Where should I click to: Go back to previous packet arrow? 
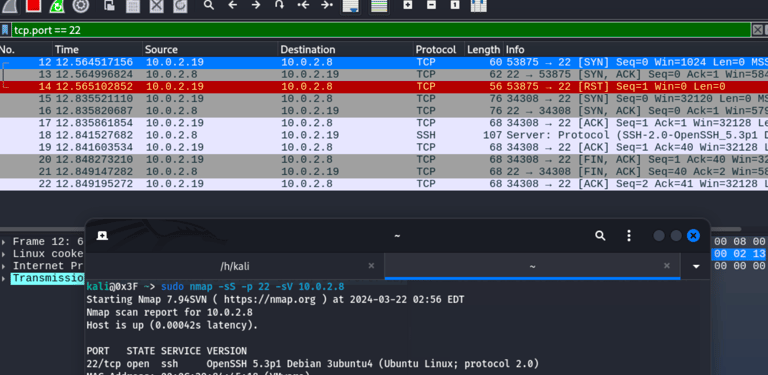point(232,5)
